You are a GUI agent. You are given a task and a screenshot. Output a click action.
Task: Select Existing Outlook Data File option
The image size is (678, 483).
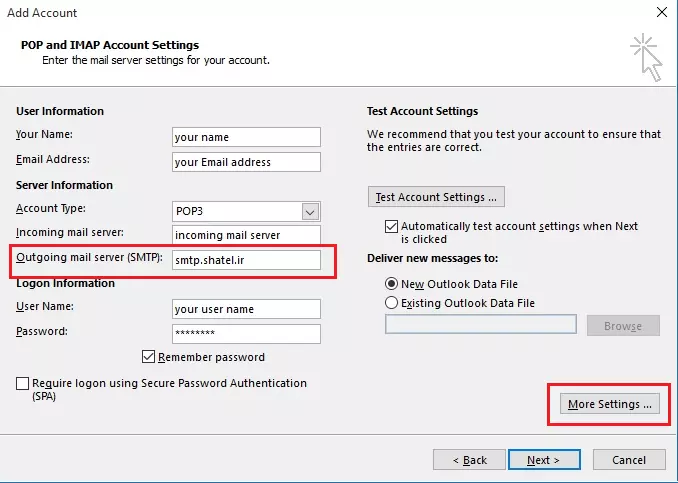pos(391,303)
